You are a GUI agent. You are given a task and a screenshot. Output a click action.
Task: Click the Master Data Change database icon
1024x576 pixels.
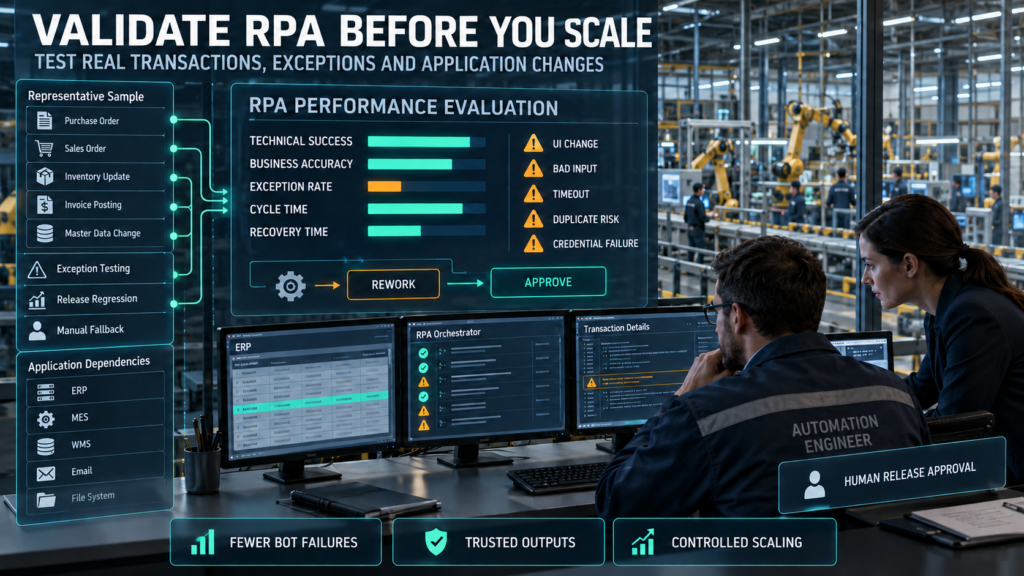44,233
